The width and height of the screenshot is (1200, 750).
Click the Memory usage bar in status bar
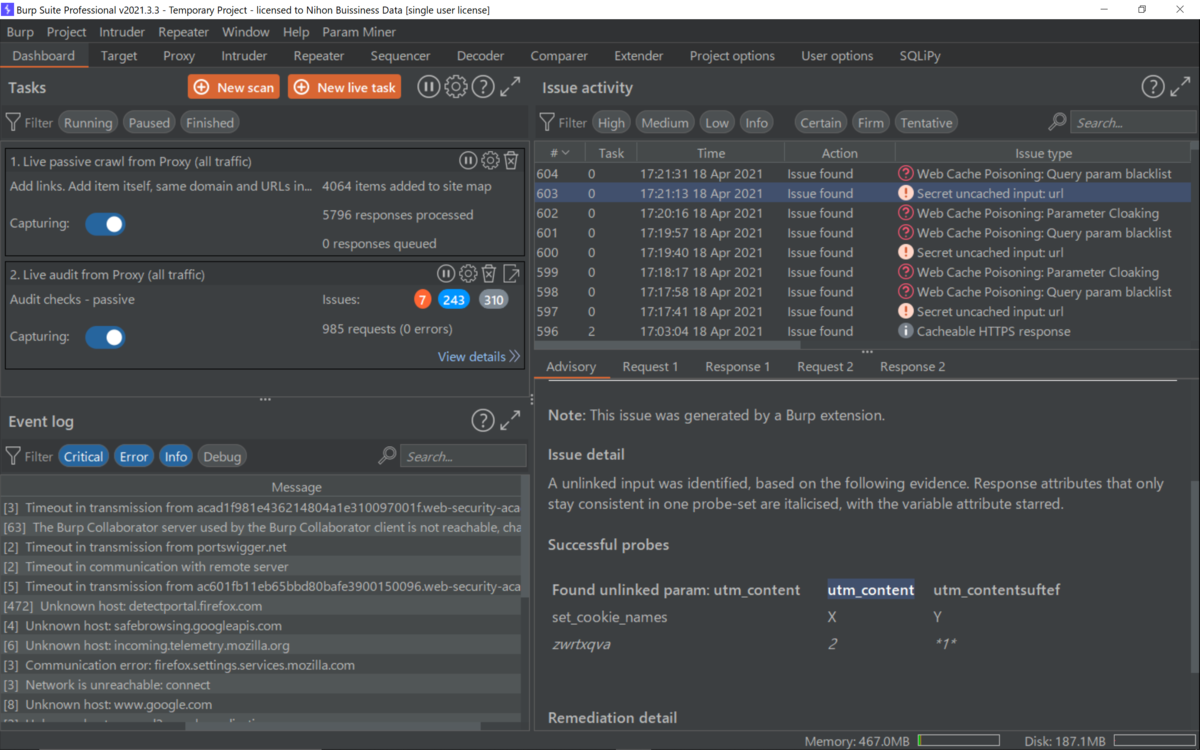pos(957,741)
